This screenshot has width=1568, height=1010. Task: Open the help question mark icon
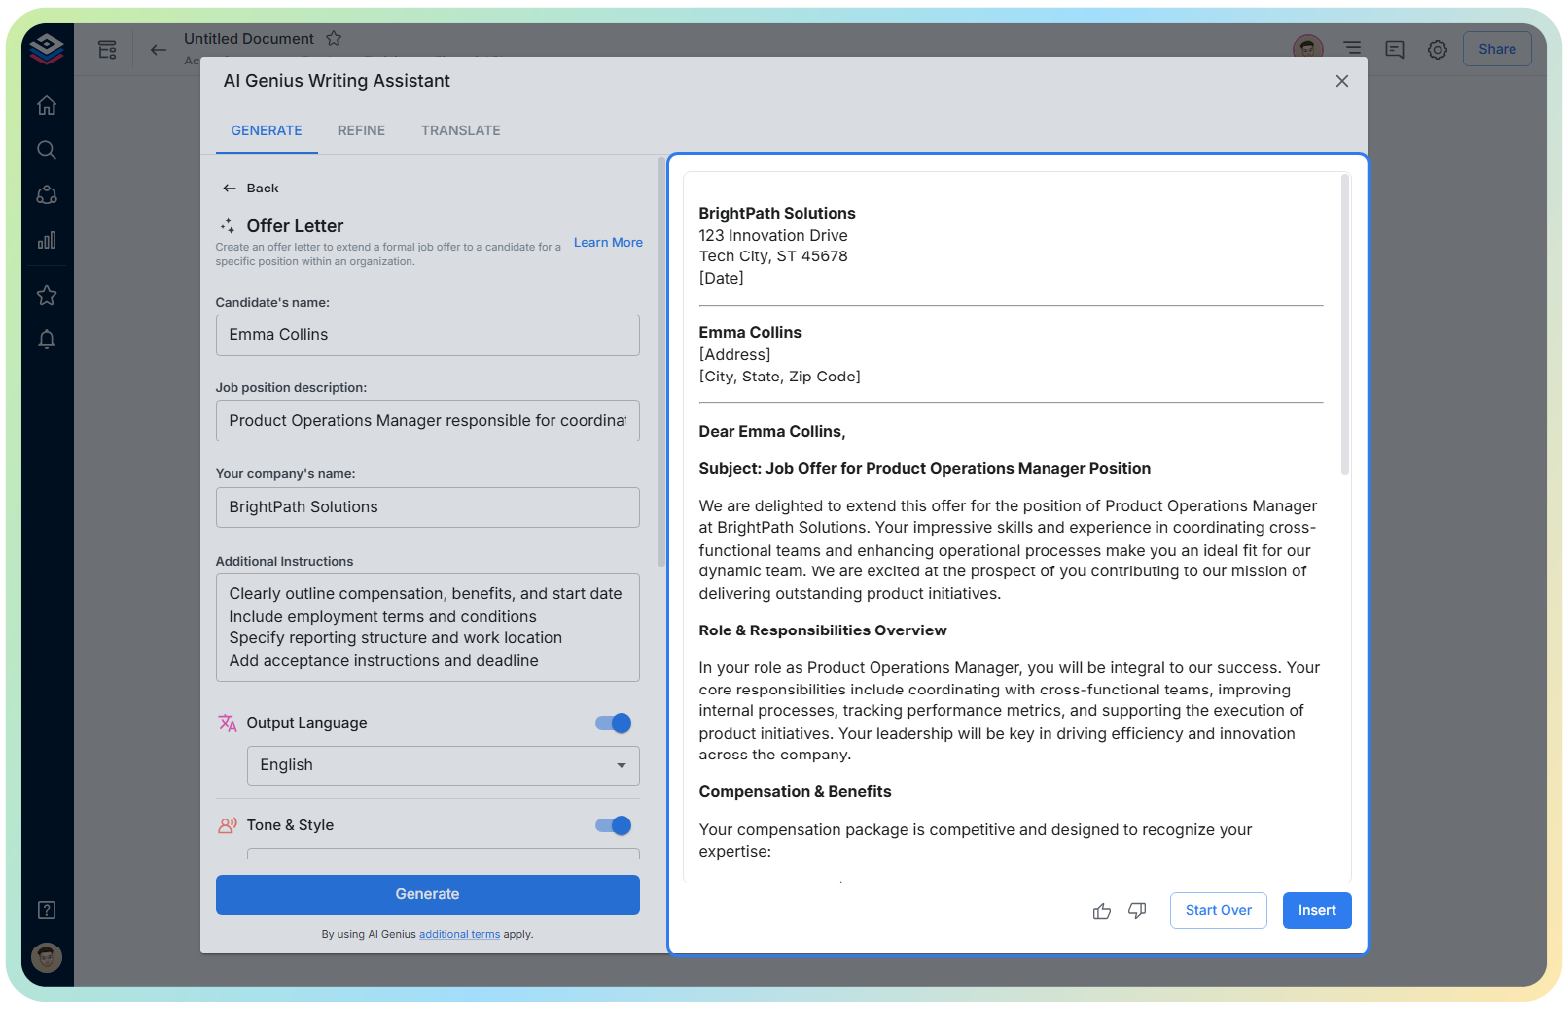tap(46, 910)
